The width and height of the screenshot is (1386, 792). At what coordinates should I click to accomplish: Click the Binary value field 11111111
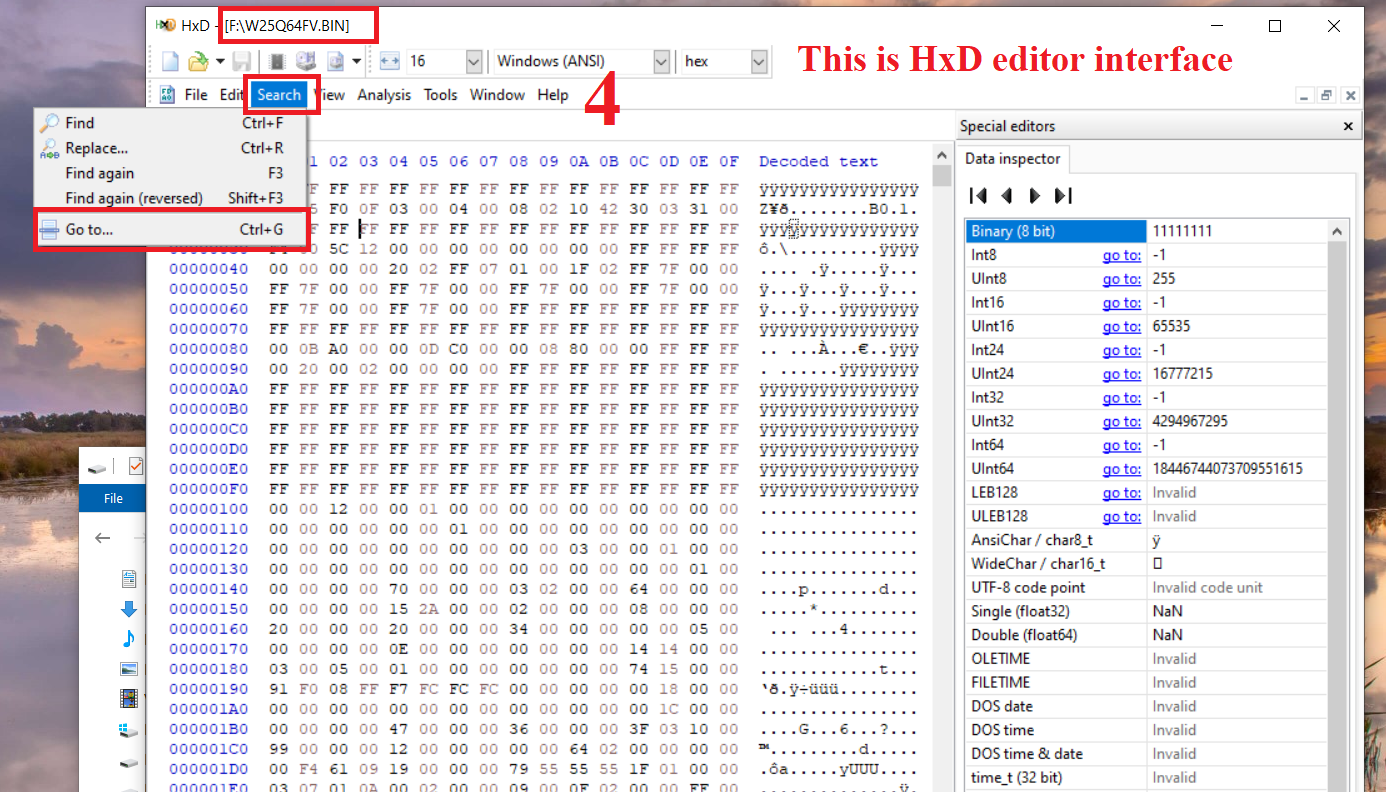(1237, 231)
